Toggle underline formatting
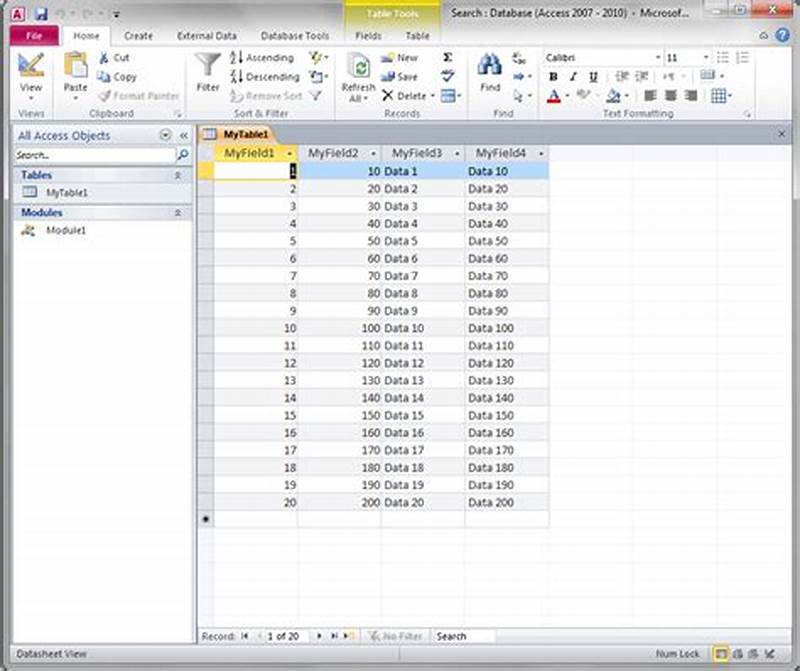800x671 pixels. [594, 77]
